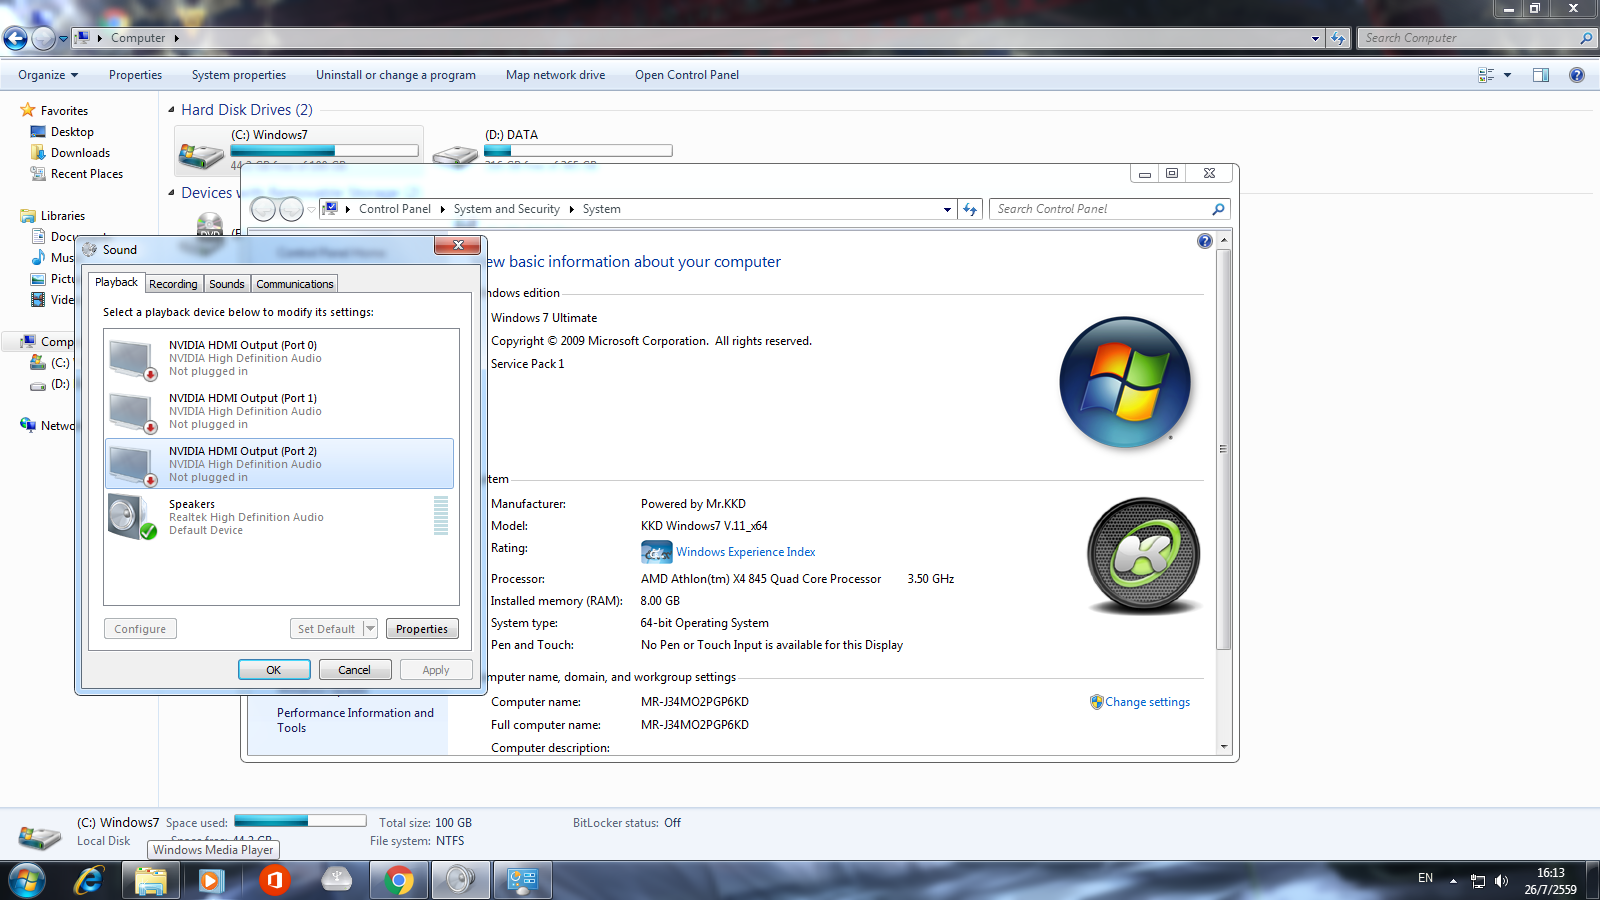Image resolution: width=1600 pixels, height=900 pixels.
Task: Open the Set Default dropdown arrow
Action: pyautogui.click(x=370, y=629)
